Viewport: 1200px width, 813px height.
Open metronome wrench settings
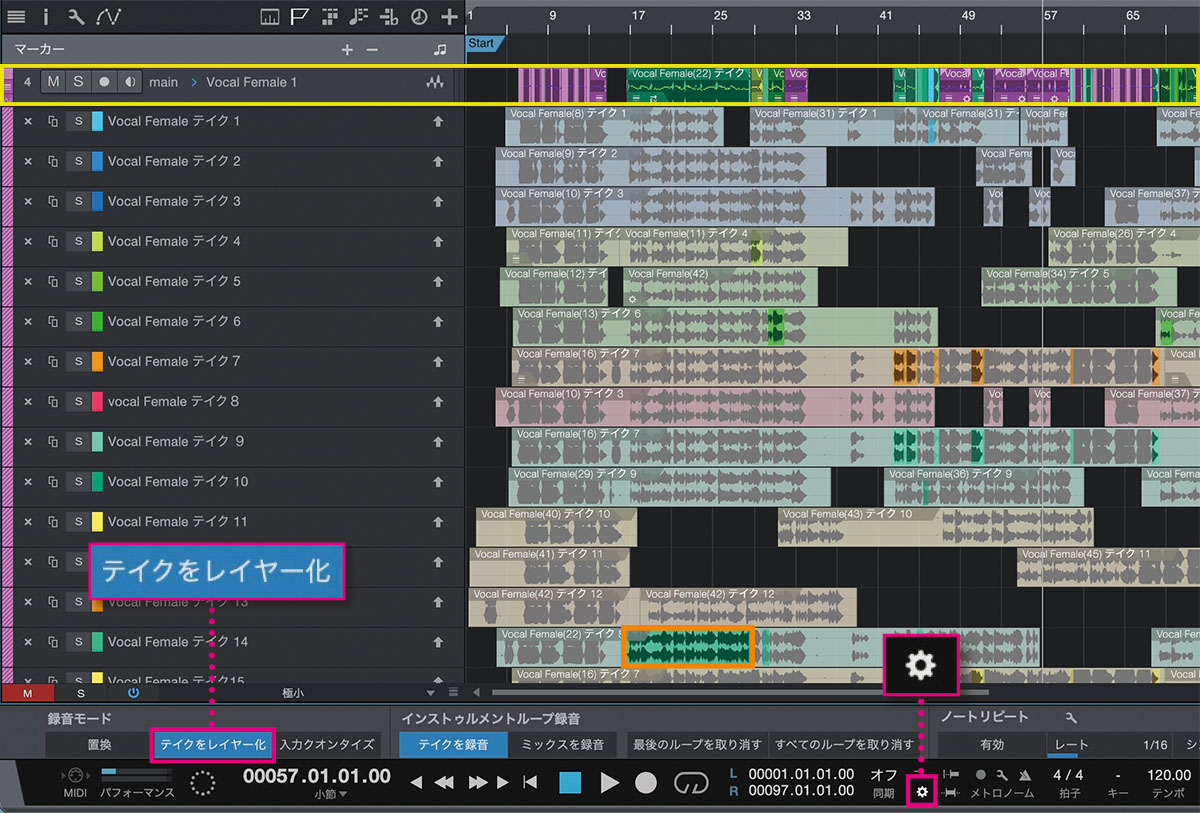[x=1002, y=775]
